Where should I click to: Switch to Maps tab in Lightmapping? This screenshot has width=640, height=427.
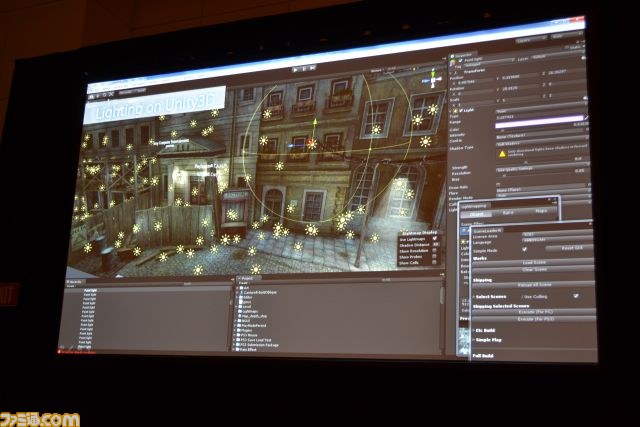pos(541,211)
